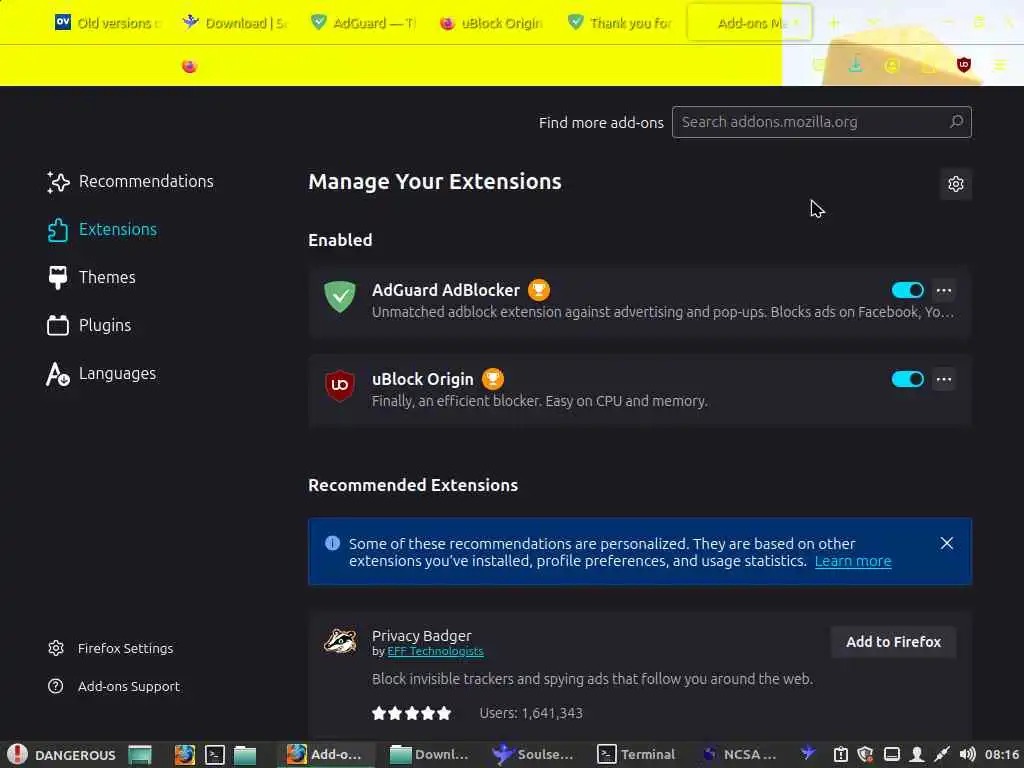Open the Recommendations section in the sidebar
The height and width of the screenshot is (768, 1024).
[x=130, y=182]
